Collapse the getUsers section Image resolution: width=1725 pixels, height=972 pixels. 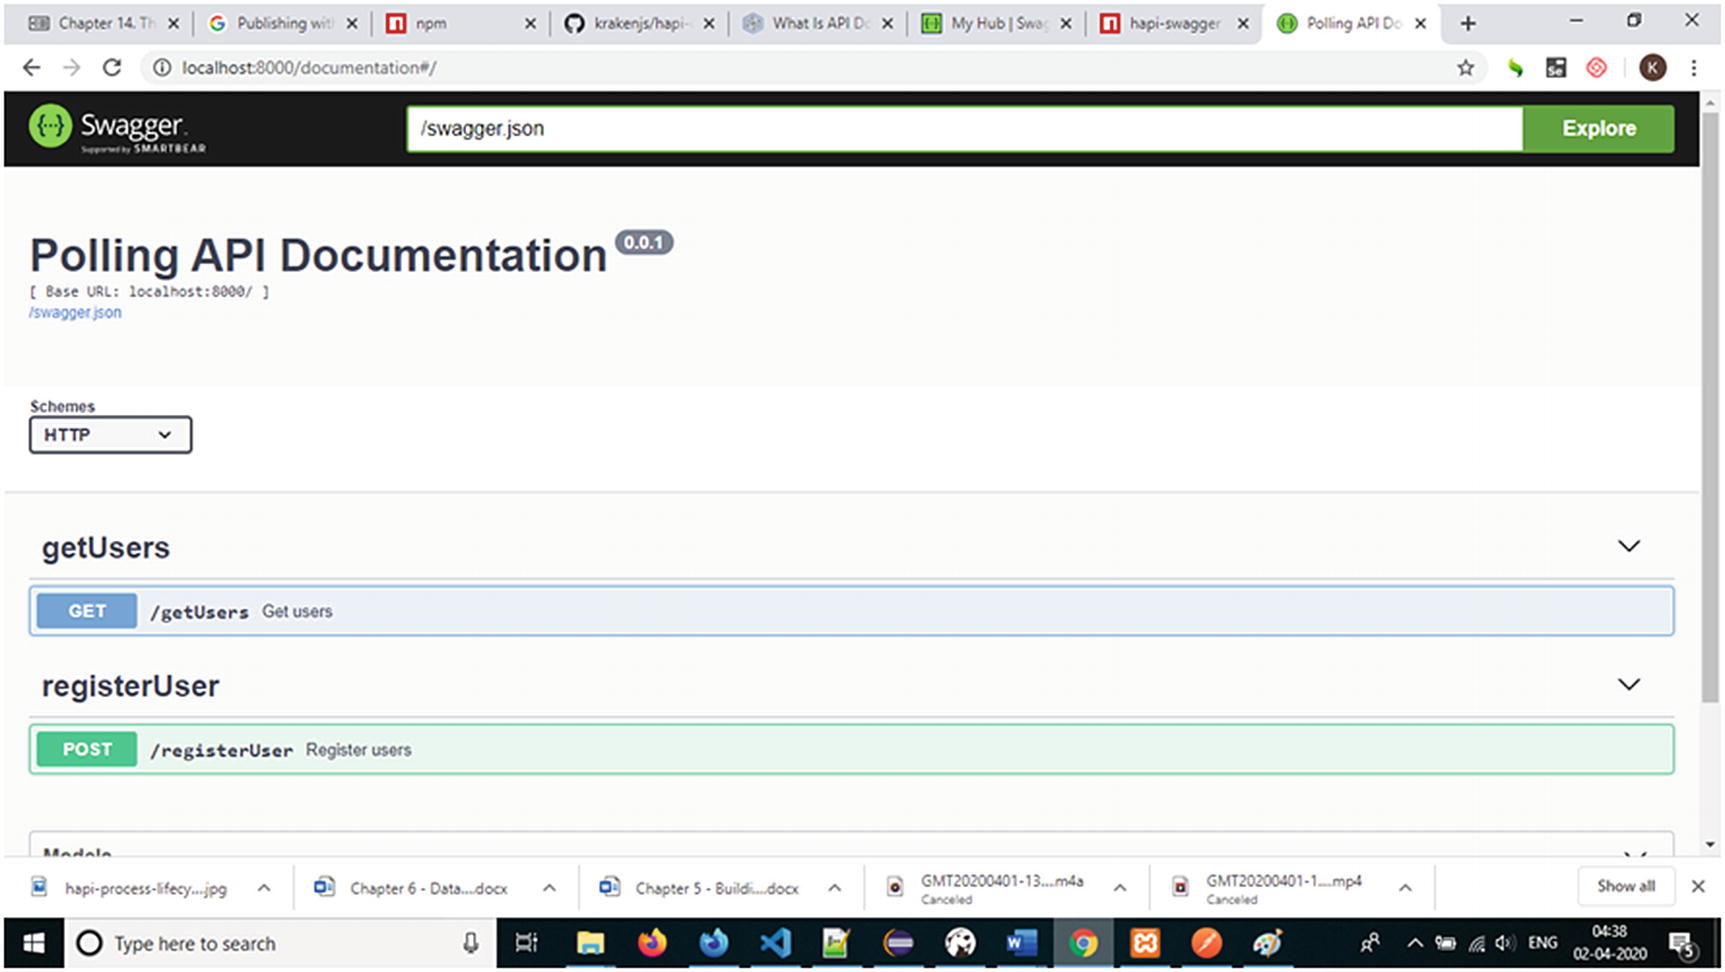1628,546
